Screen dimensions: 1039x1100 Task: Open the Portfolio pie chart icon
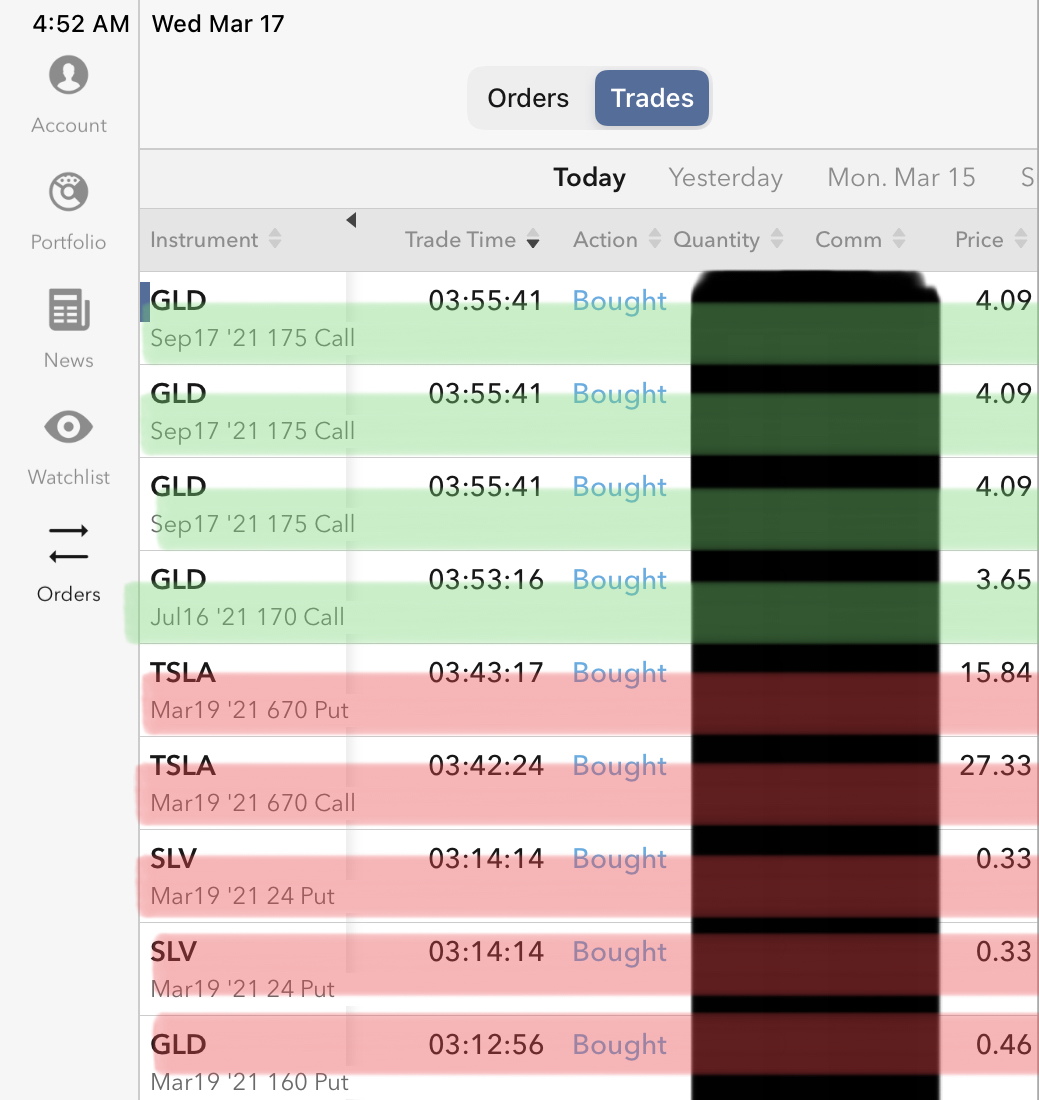(x=68, y=194)
